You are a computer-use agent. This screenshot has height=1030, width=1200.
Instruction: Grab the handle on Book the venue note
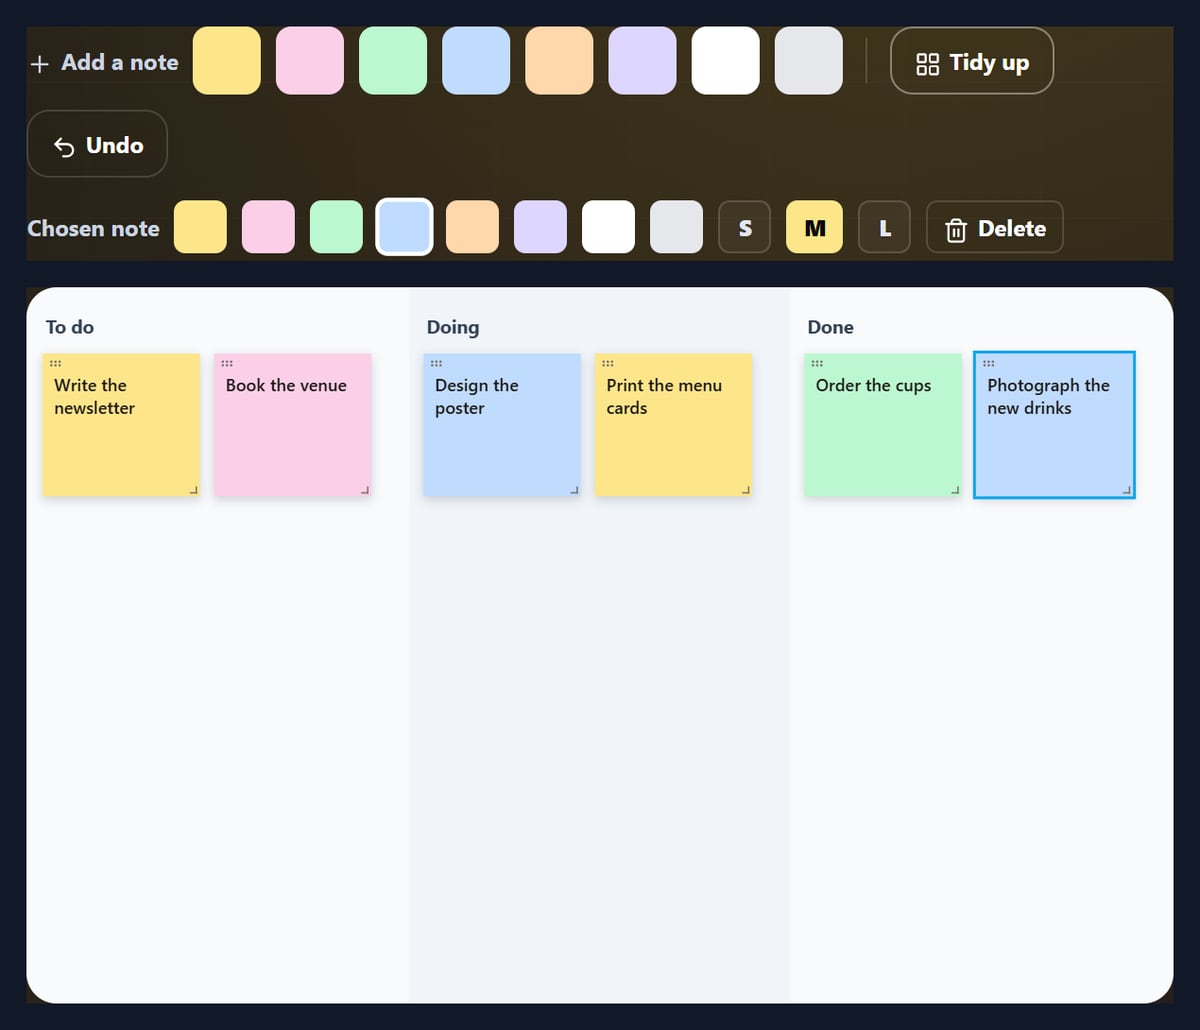pyautogui.click(x=227, y=363)
